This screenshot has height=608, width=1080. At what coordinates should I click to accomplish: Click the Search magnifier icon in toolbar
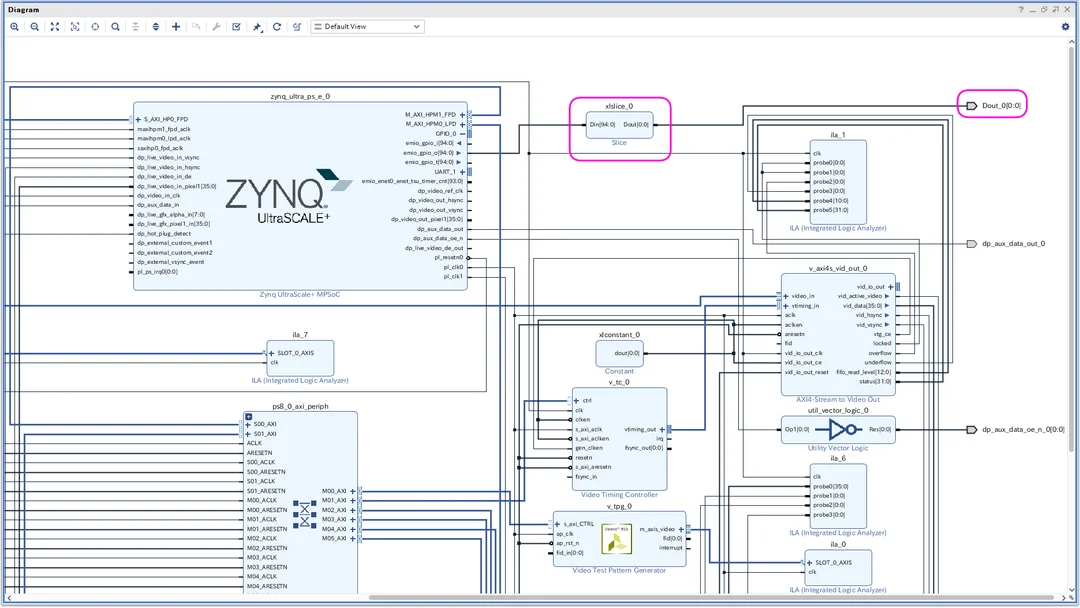(x=115, y=27)
